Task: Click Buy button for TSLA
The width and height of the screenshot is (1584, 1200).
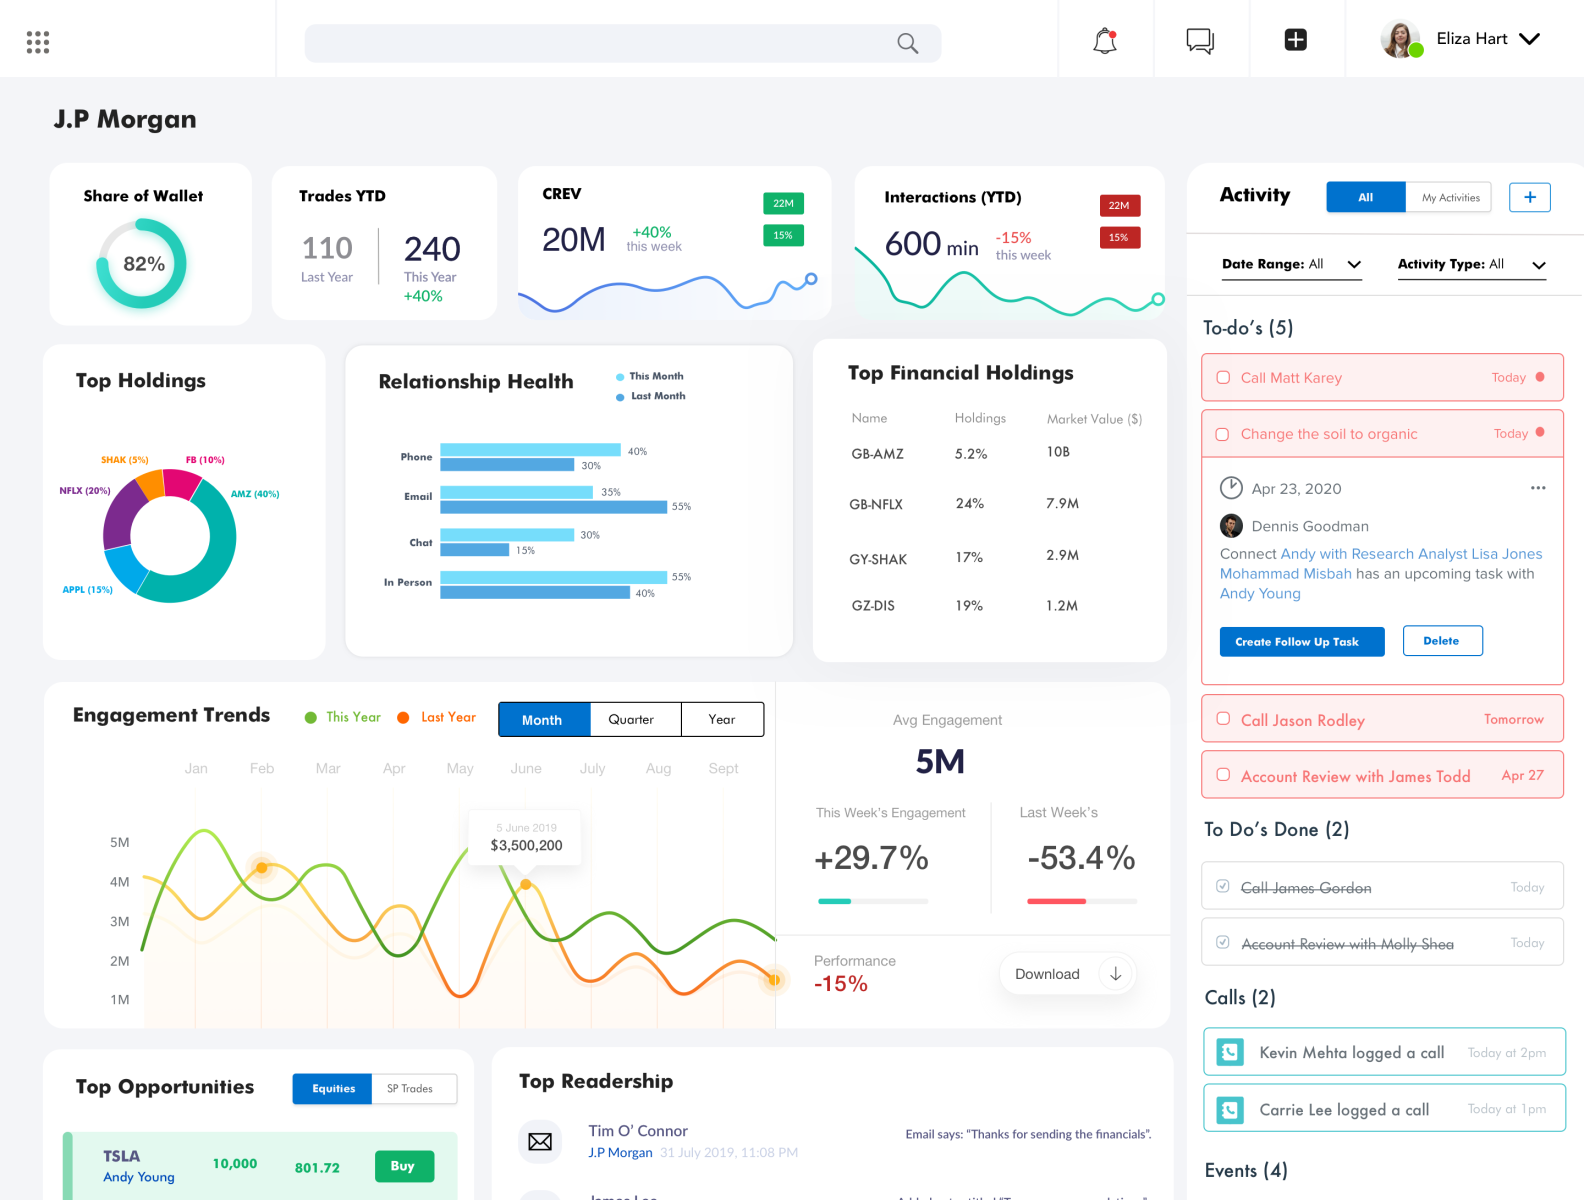Action: tap(405, 1166)
